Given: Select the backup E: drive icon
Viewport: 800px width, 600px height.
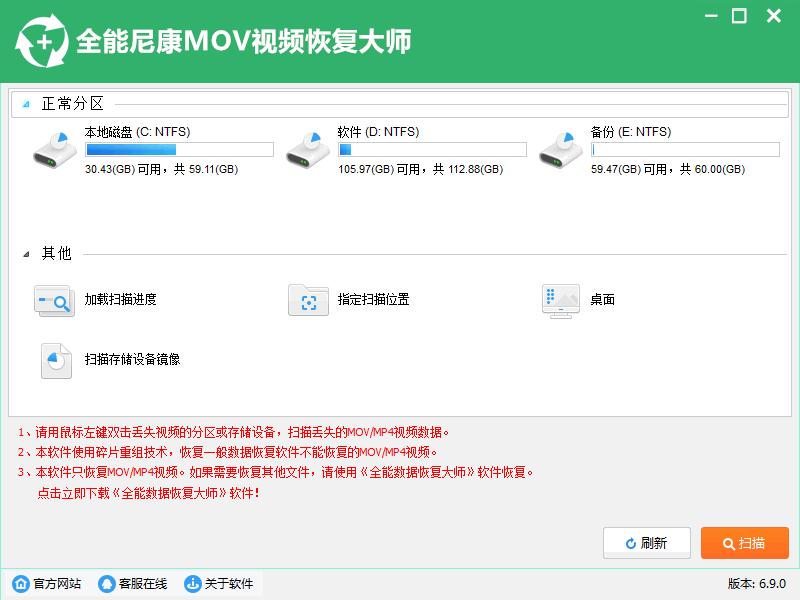Looking at the screenshot, I should tap(561, 150).
